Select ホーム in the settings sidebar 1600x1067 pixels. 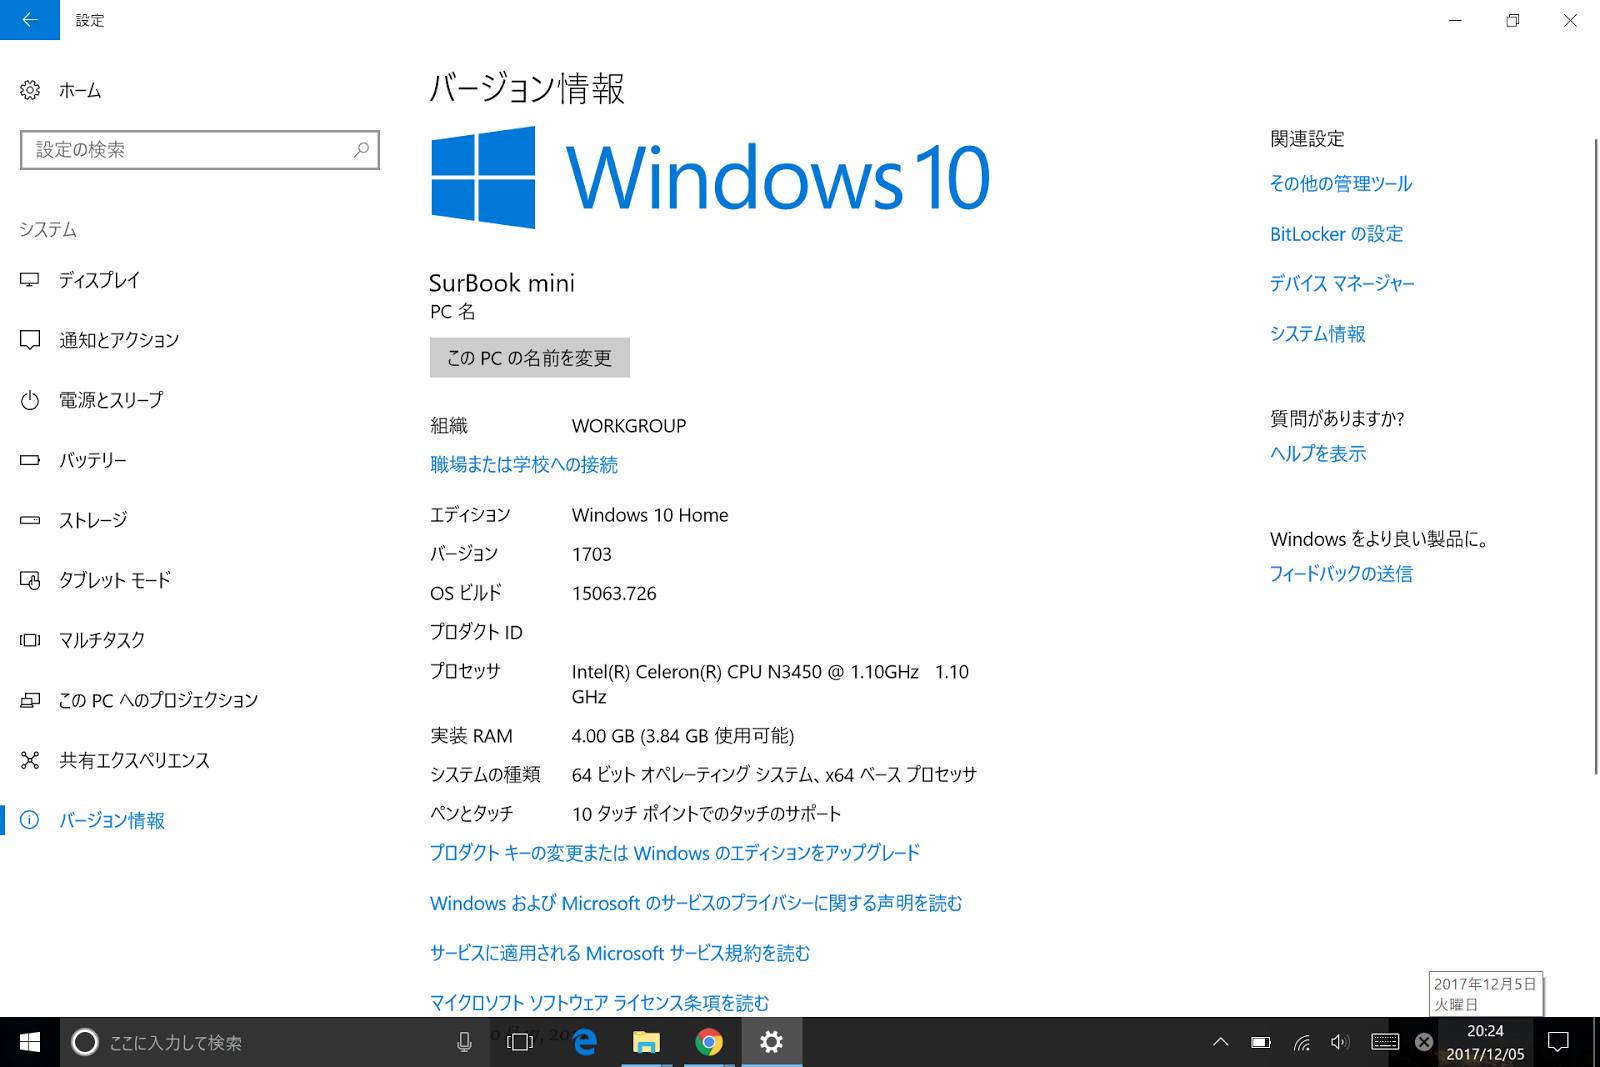(x=80, y=90)
